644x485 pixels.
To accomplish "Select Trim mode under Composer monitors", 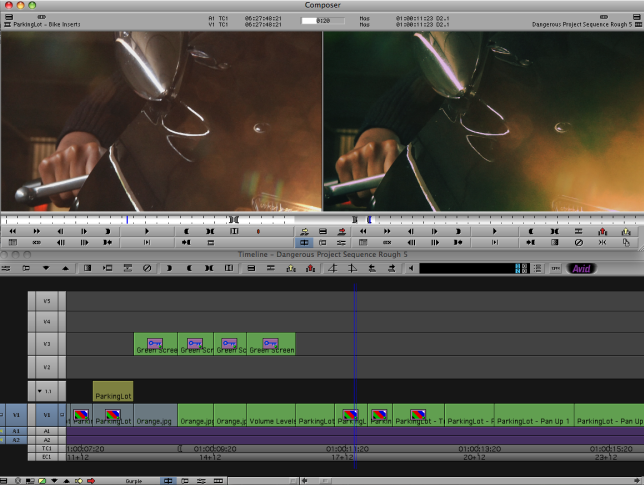I will (323, 243).
